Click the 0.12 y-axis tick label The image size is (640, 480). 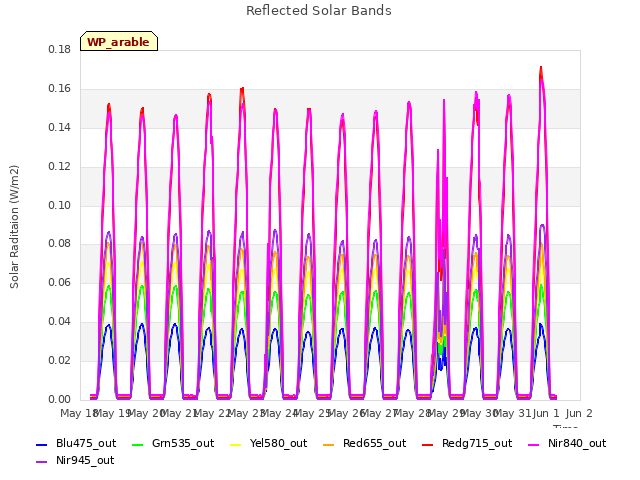tap(59, 167)
